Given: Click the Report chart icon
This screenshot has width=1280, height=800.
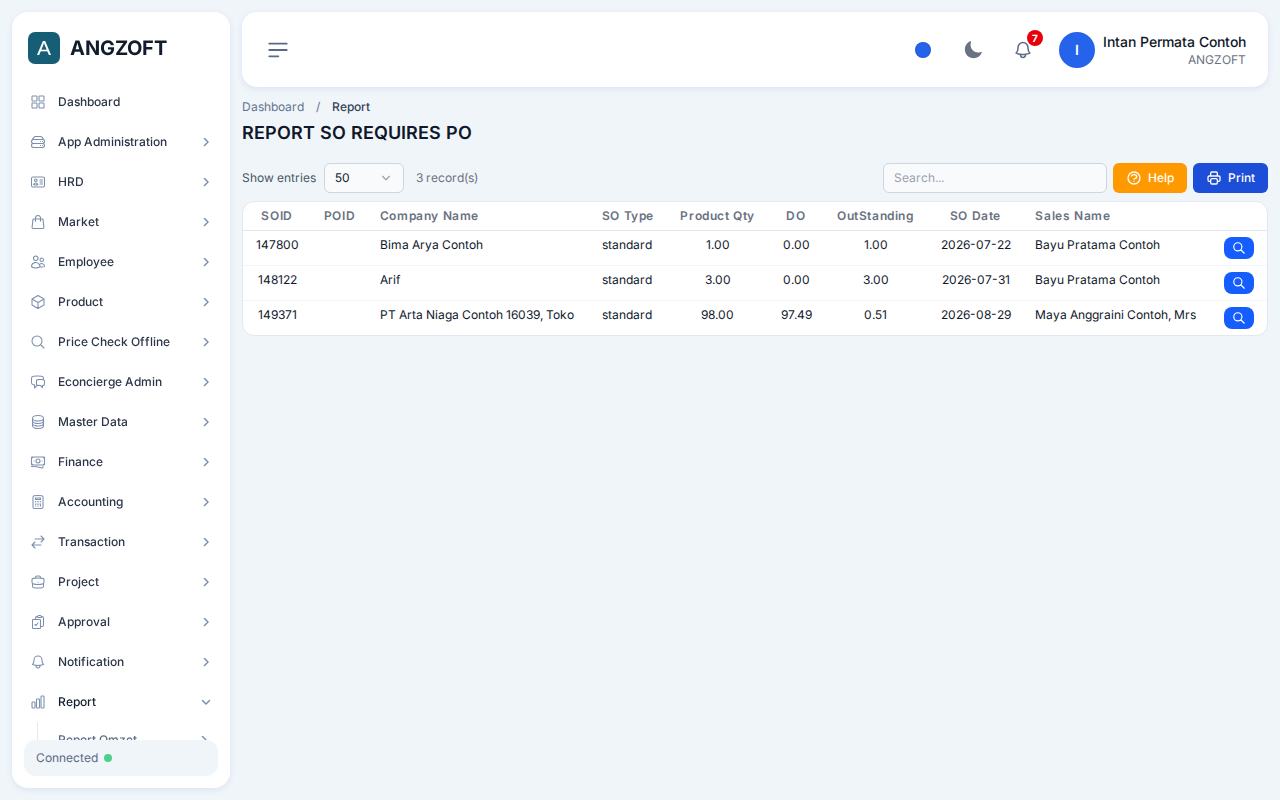Looking at the screenshot, I should click(38, 702).
